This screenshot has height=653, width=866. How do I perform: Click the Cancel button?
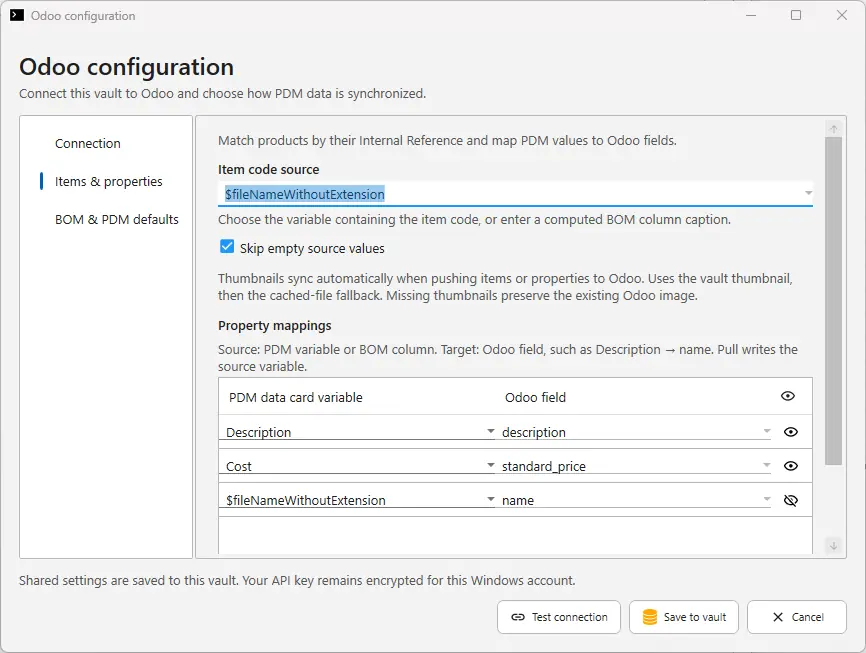coord(797,617)
